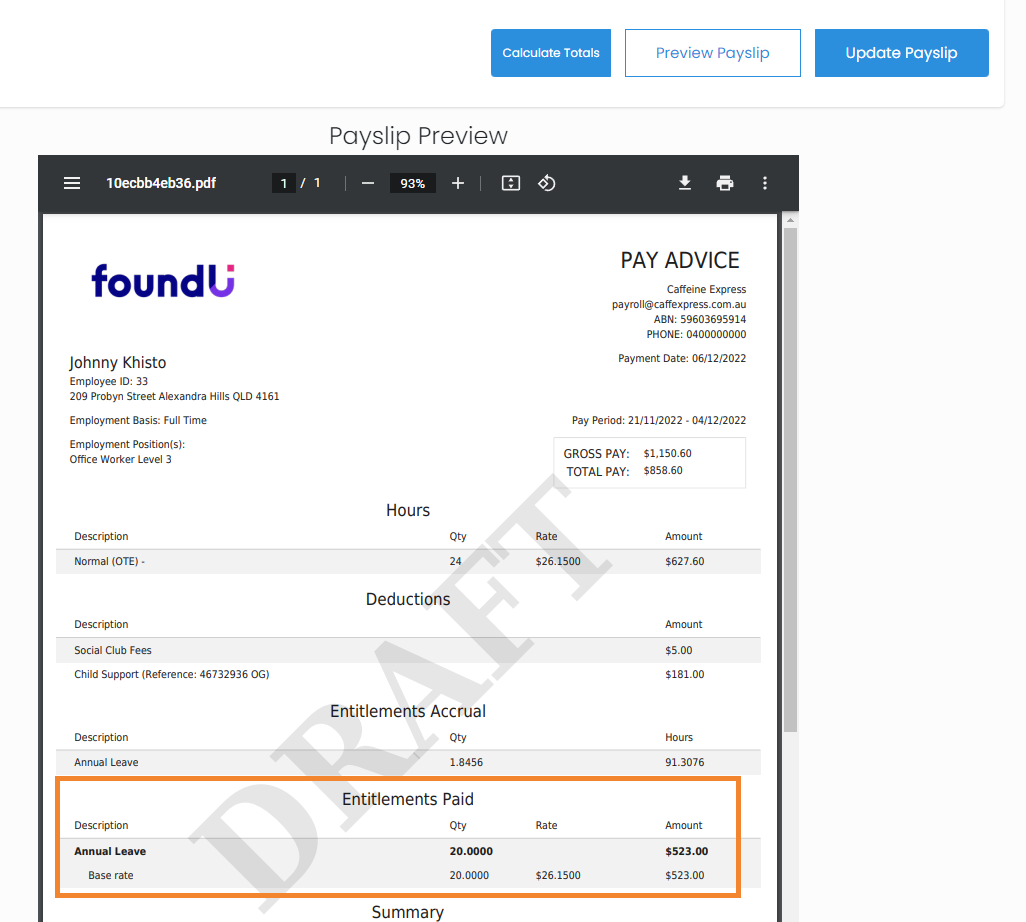Click the 10ecbb4eb36.pdf file name
Viewport: 1026px width, 922px height.
[x=161, y=183]
